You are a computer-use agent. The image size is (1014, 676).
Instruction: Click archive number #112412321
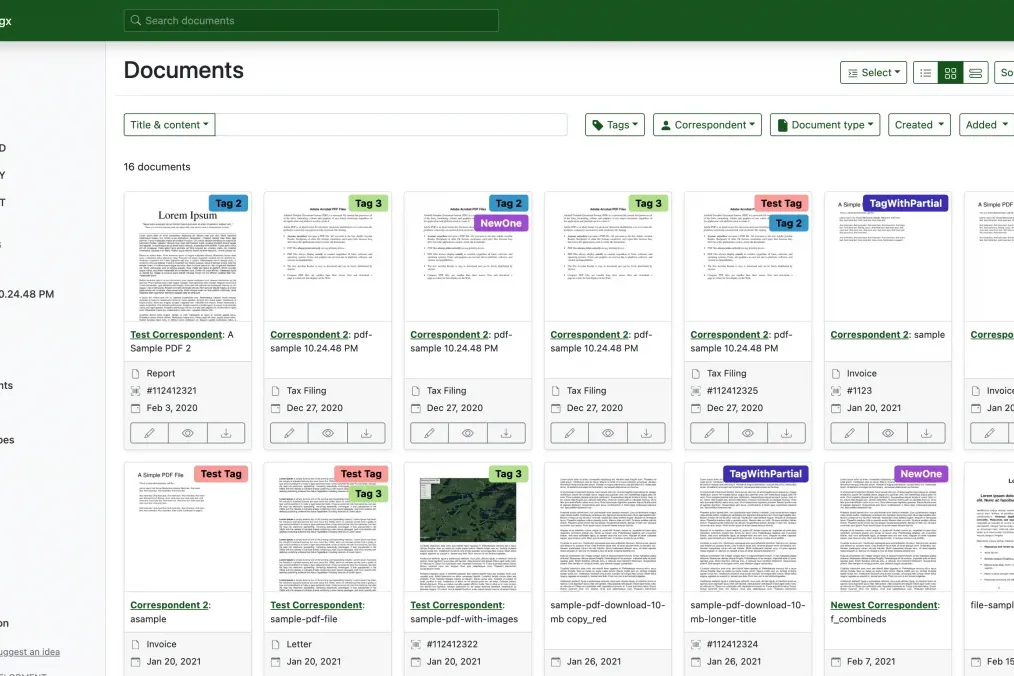[x=171, y=391]
